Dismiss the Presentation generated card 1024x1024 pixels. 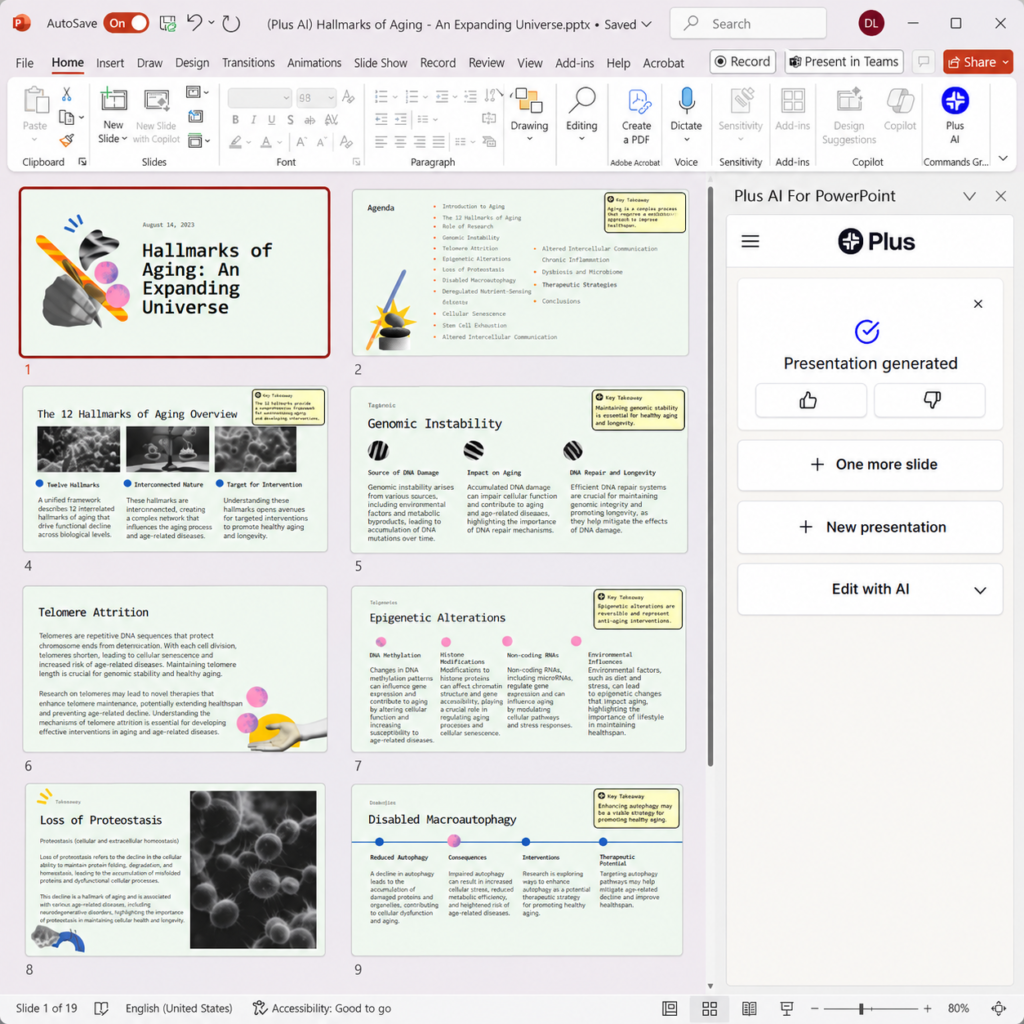click(978, 304)
